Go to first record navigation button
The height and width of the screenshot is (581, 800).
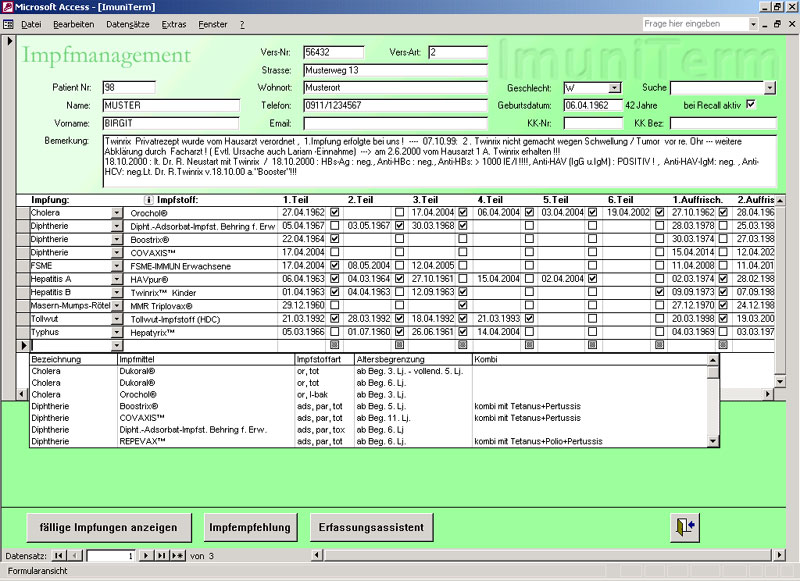pos(59,555)
